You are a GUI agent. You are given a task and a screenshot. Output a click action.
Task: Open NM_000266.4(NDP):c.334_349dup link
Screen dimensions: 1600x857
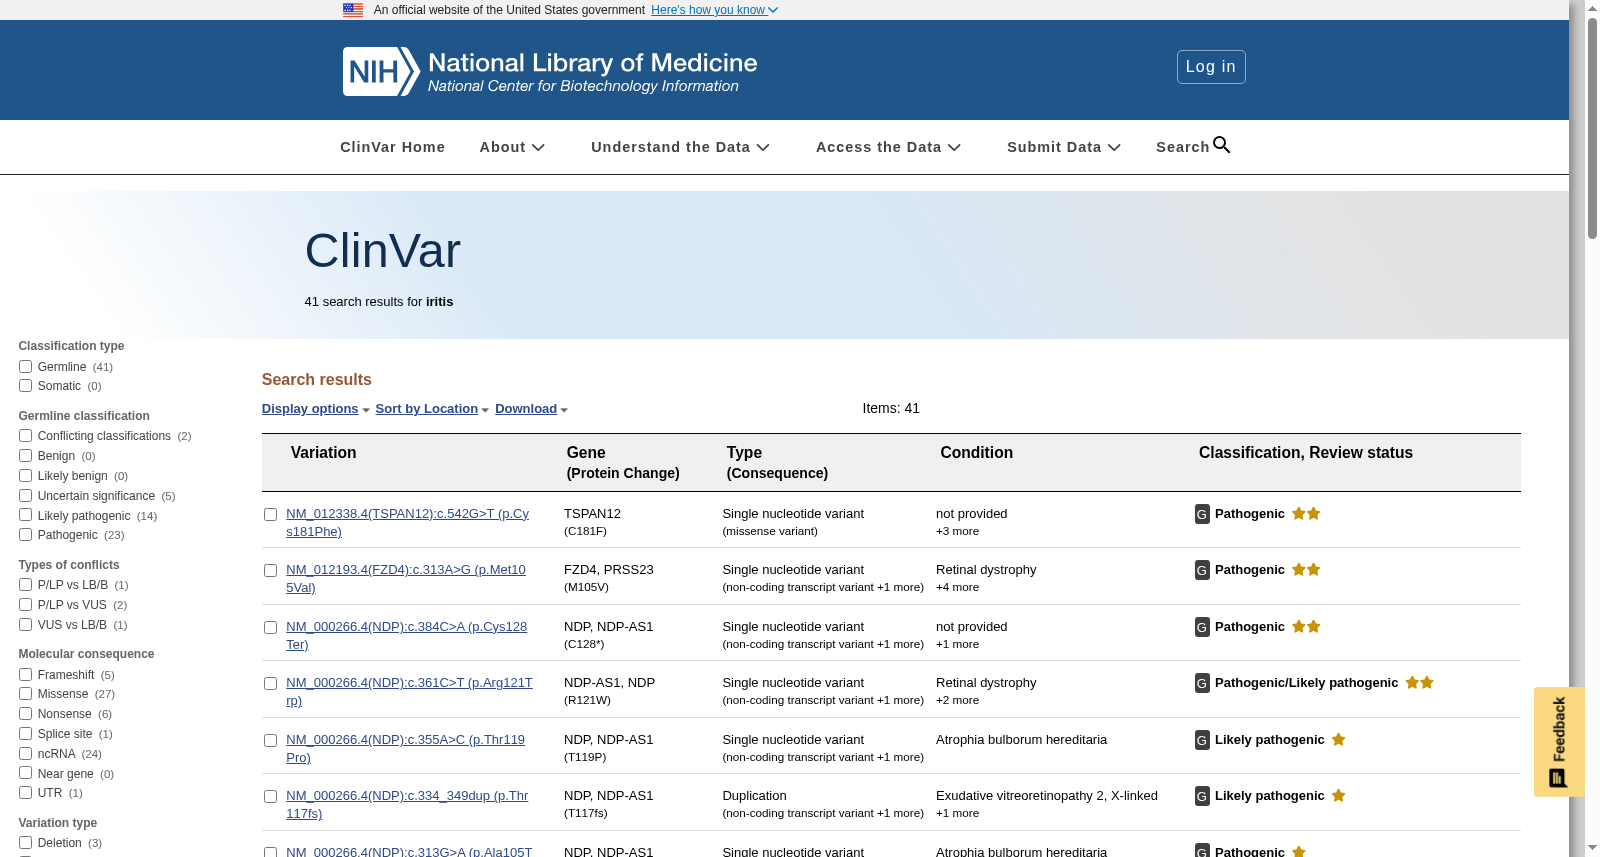[x=407, y=804]
